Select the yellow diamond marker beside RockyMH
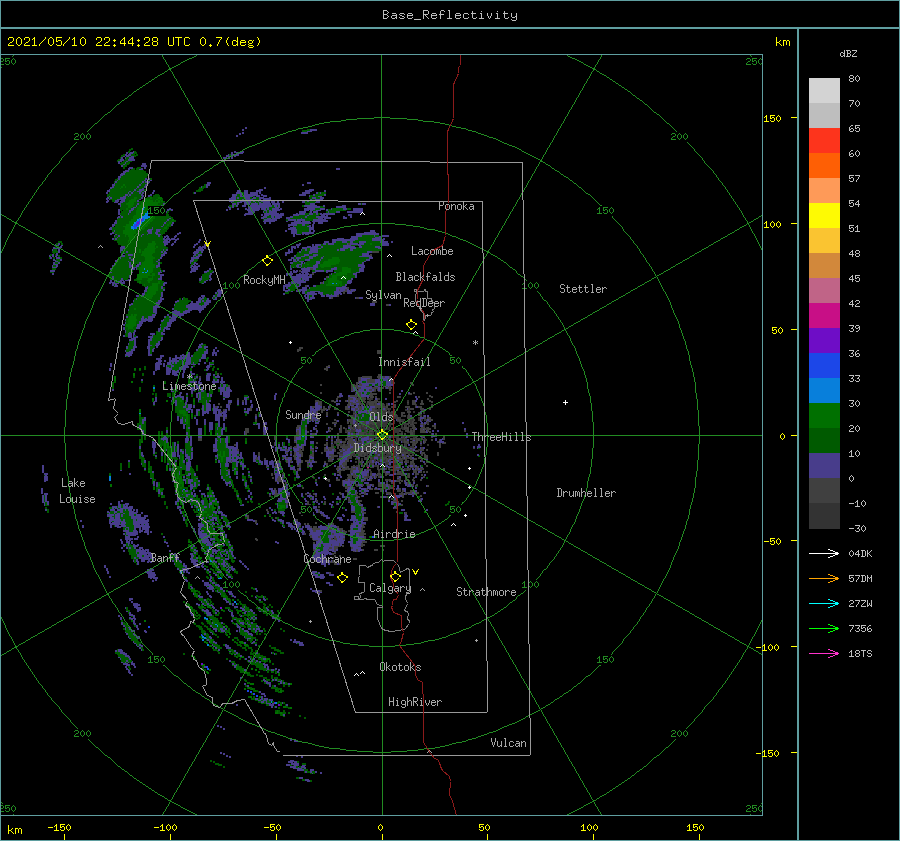 [x=267, y=261]
